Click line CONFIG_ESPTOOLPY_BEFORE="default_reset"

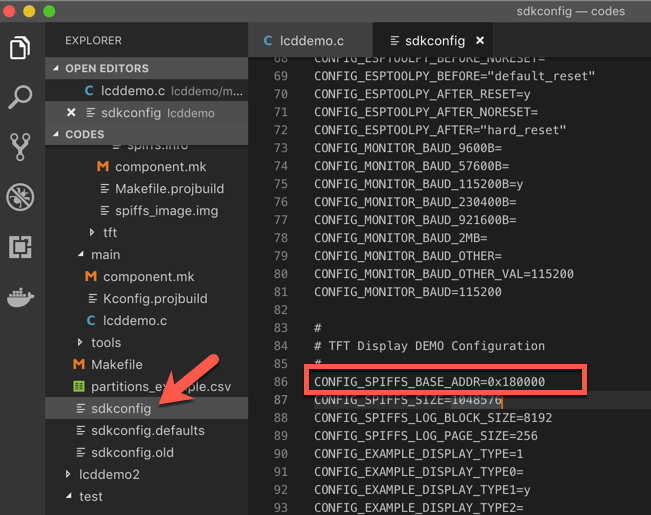point(455,76)
